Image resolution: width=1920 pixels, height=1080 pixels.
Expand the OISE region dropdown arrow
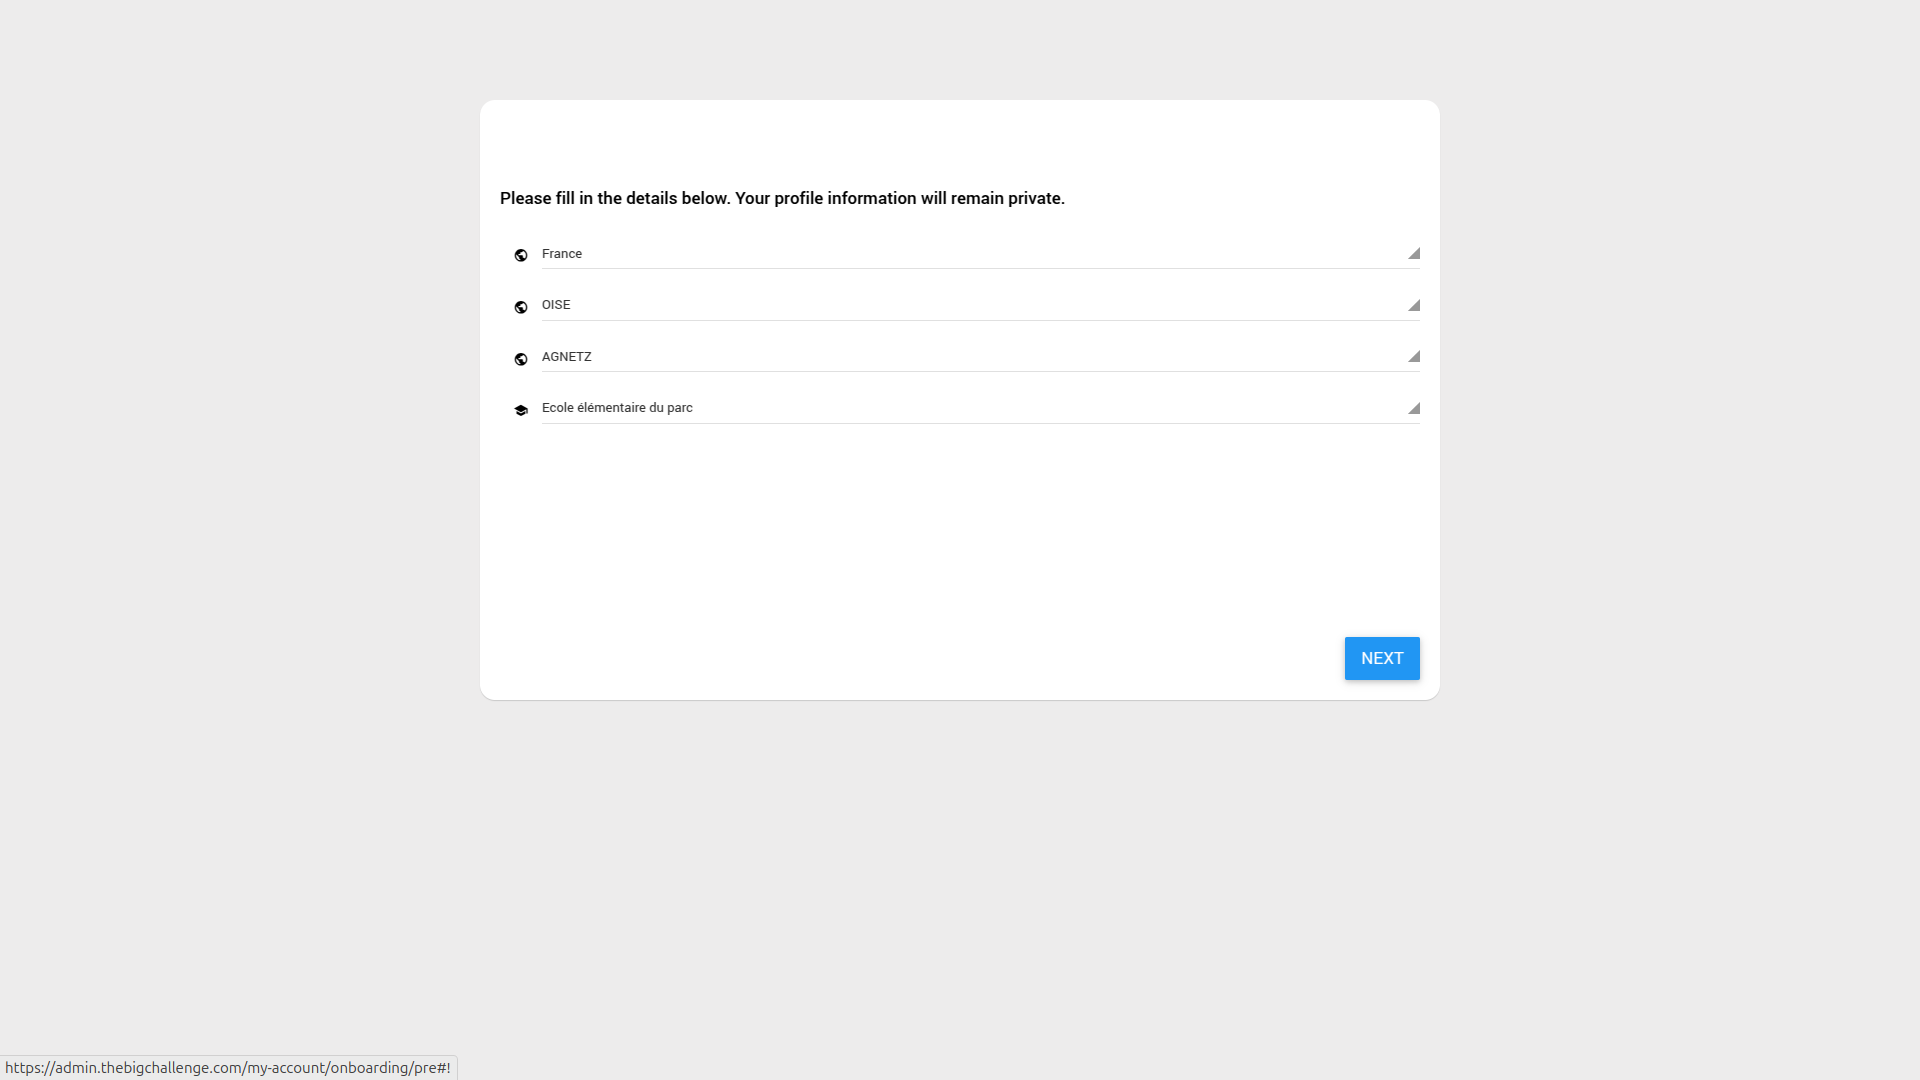(1413, 306)
